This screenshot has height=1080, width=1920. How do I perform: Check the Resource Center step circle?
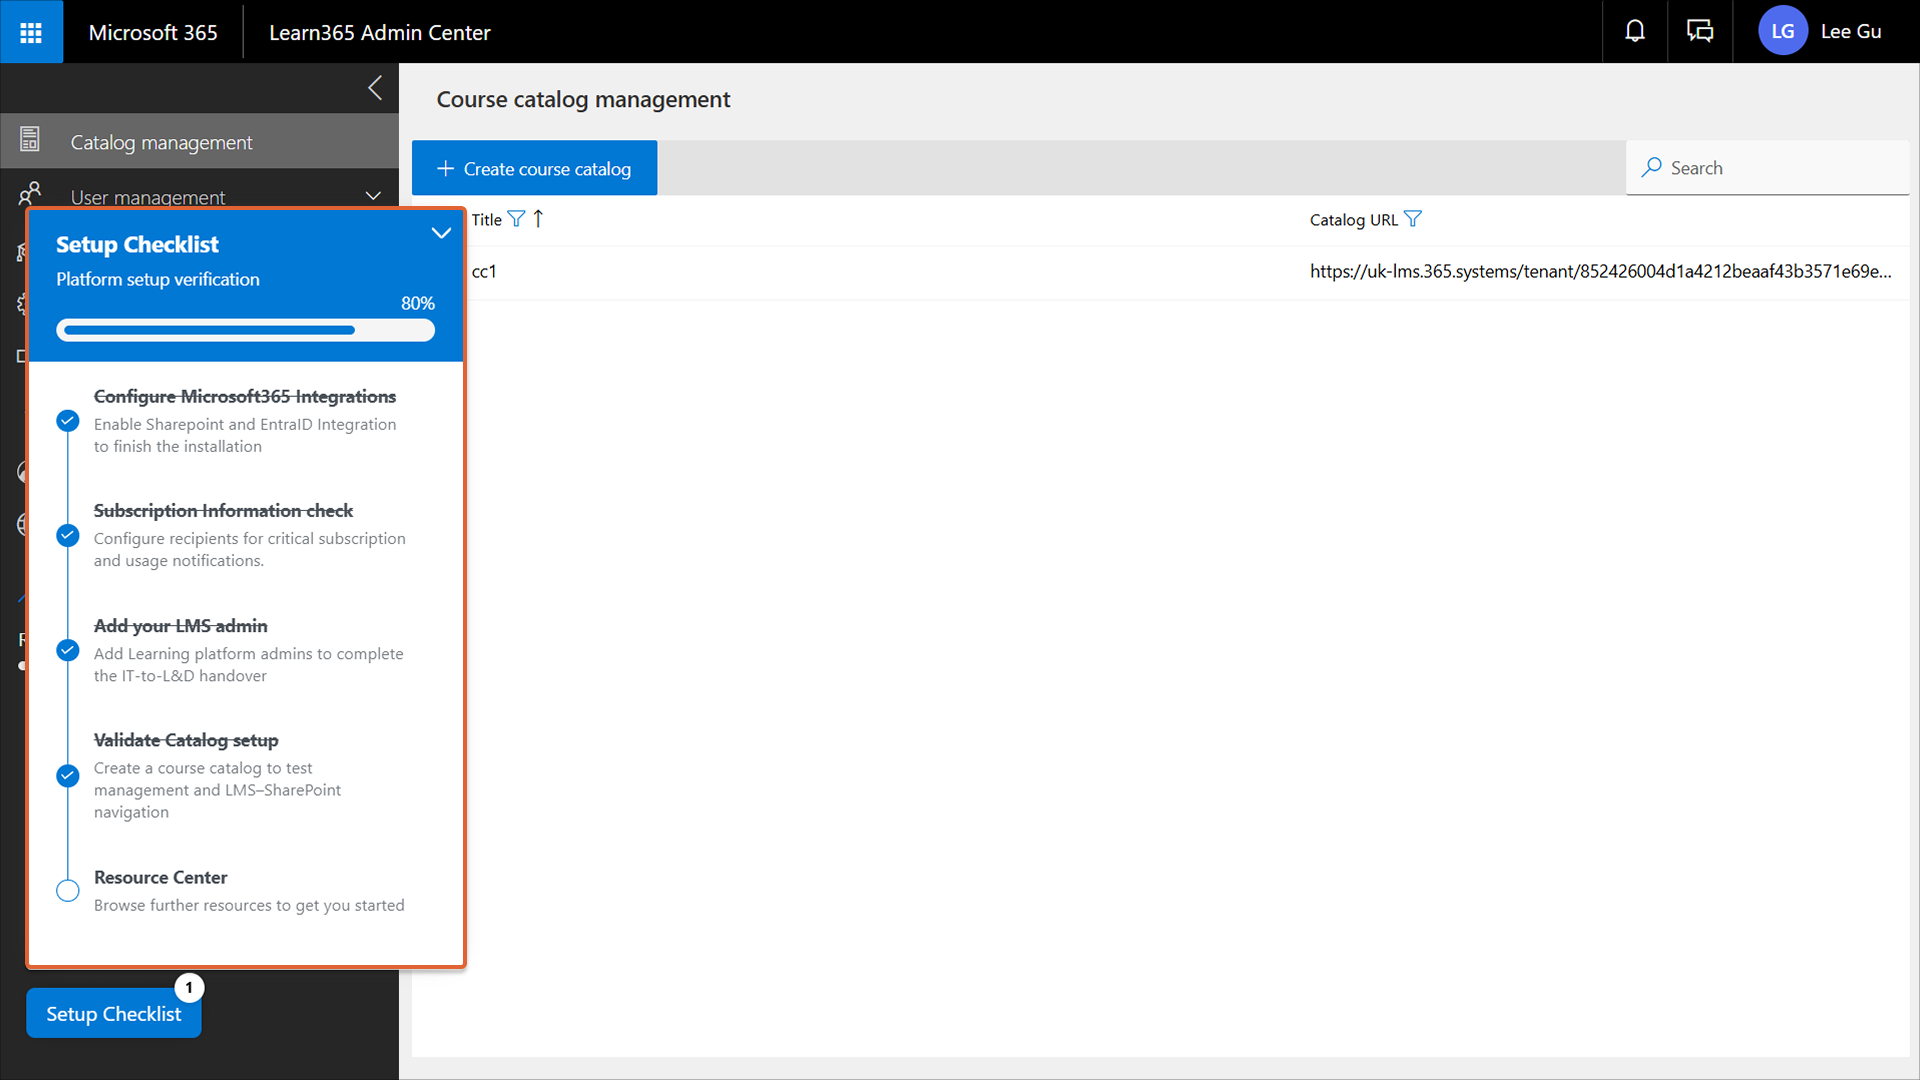tap(68, 890)
